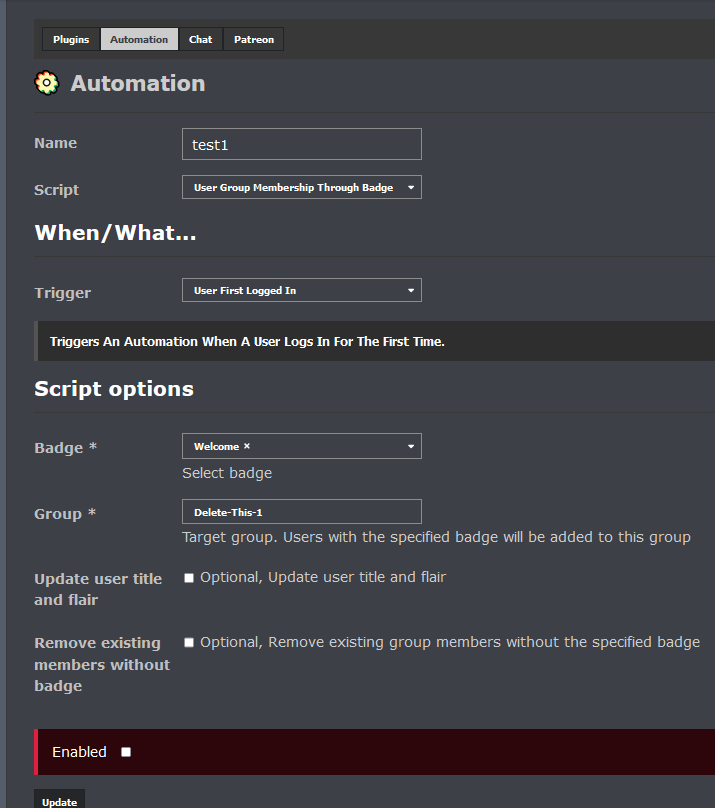
Task: Open the Chat tab
Action: 200,39
